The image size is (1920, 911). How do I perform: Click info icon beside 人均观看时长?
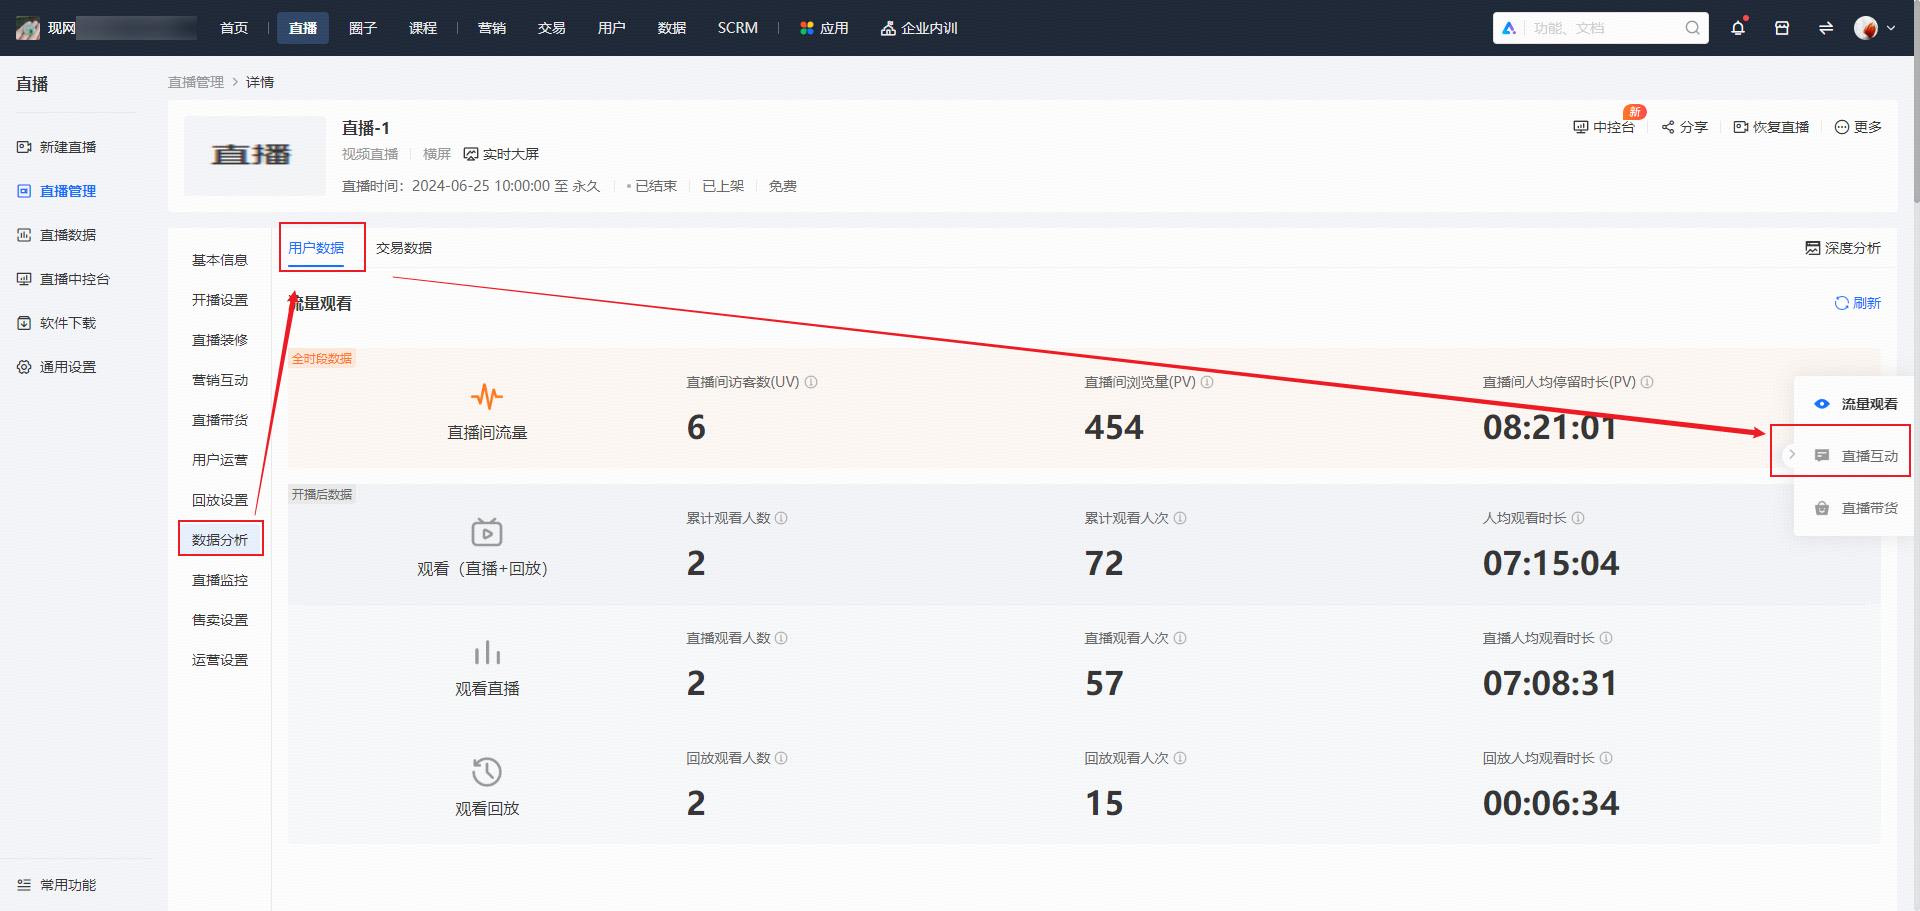(x=1578, y=518)
